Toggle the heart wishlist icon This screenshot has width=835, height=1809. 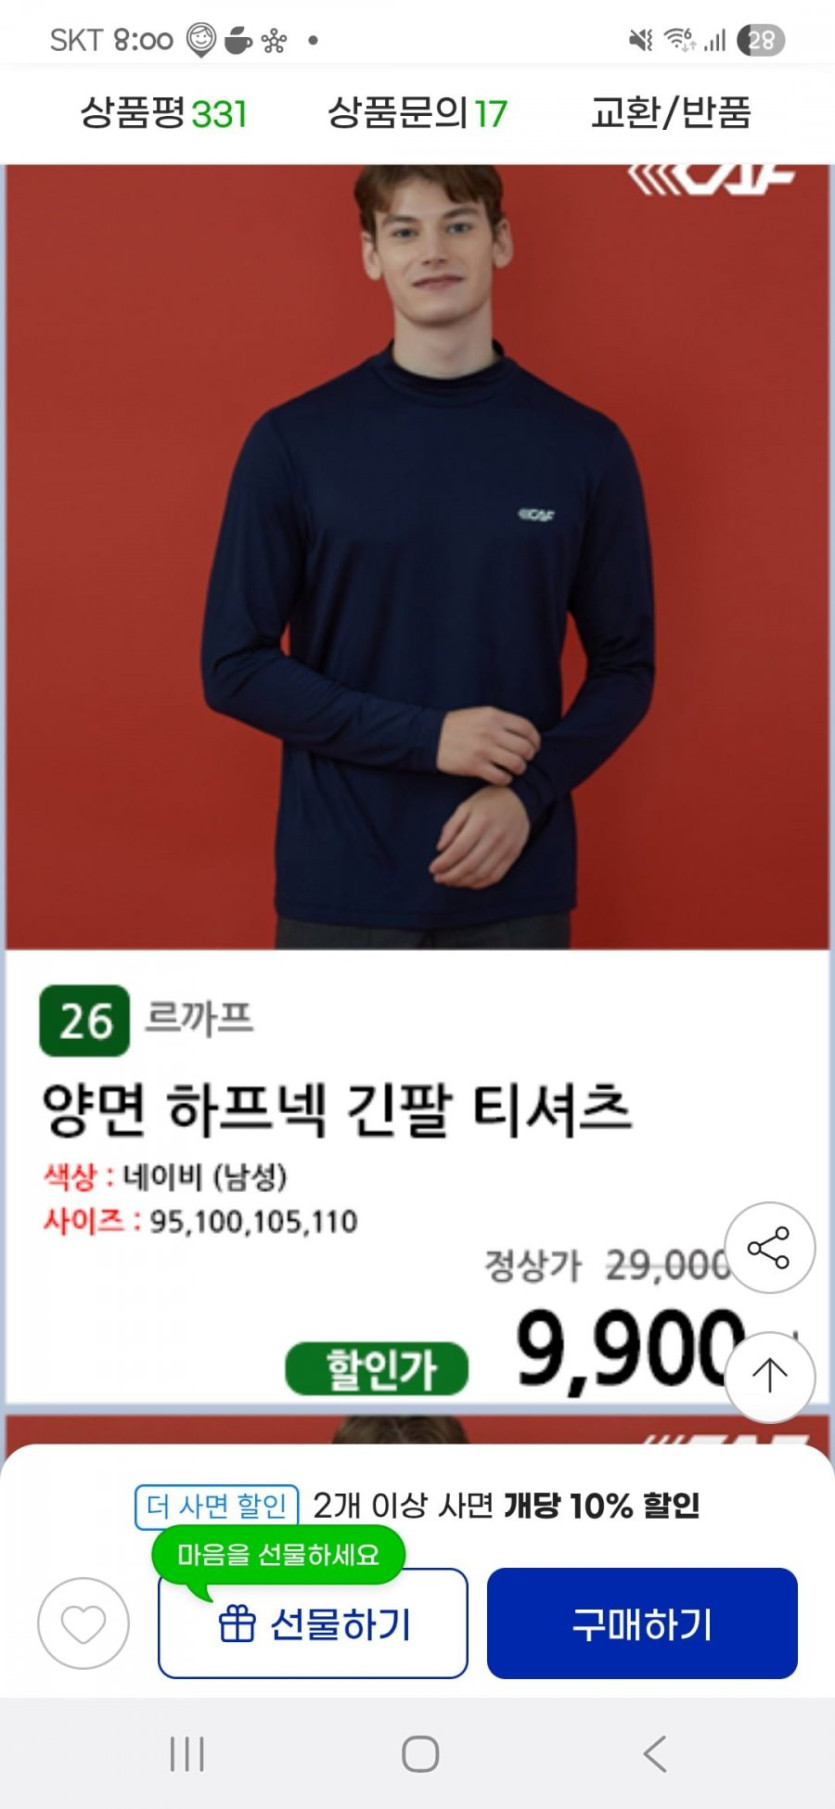(x=83, y=1623)
